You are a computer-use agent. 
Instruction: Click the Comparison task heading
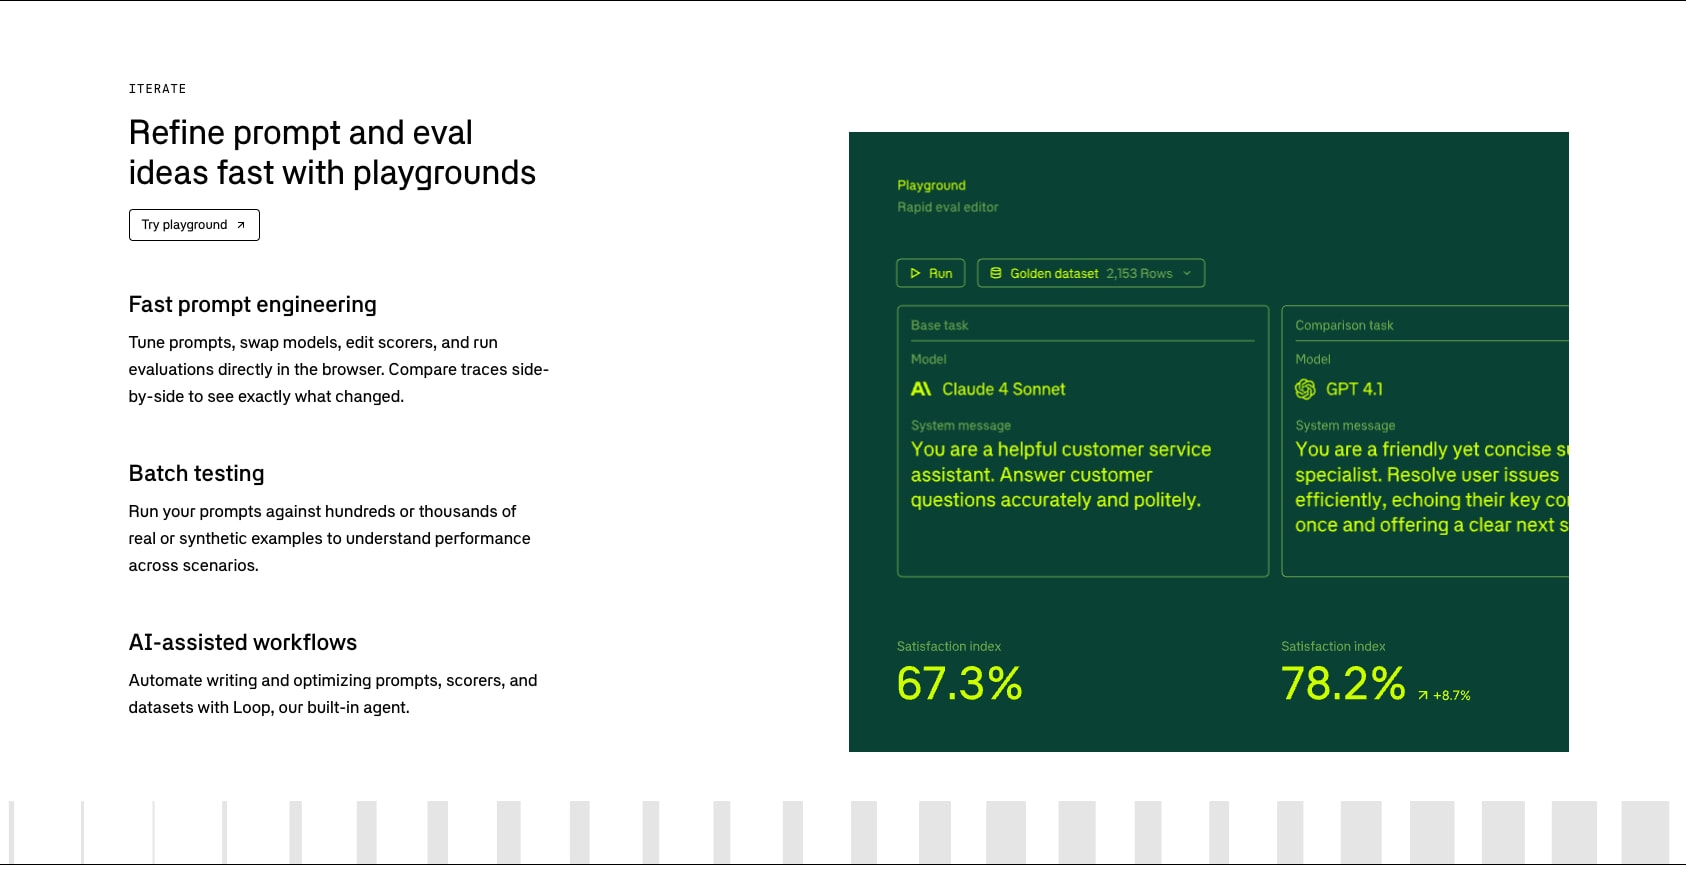(x=1344, y=325)
